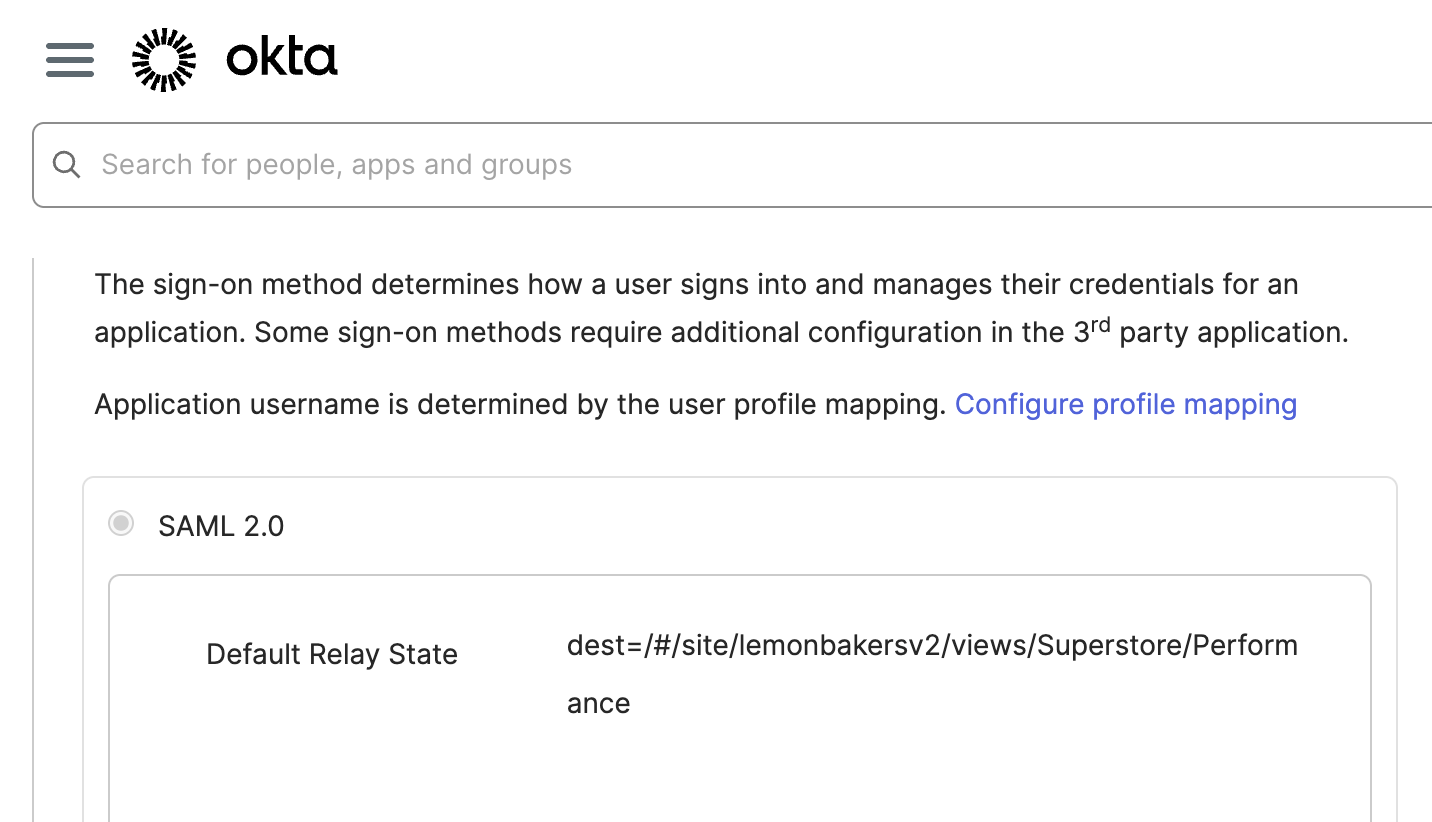This screenshot has width=1432, height=822.
Task: Click the superscript 'rd' in 3rd party
Action: 1100,324
